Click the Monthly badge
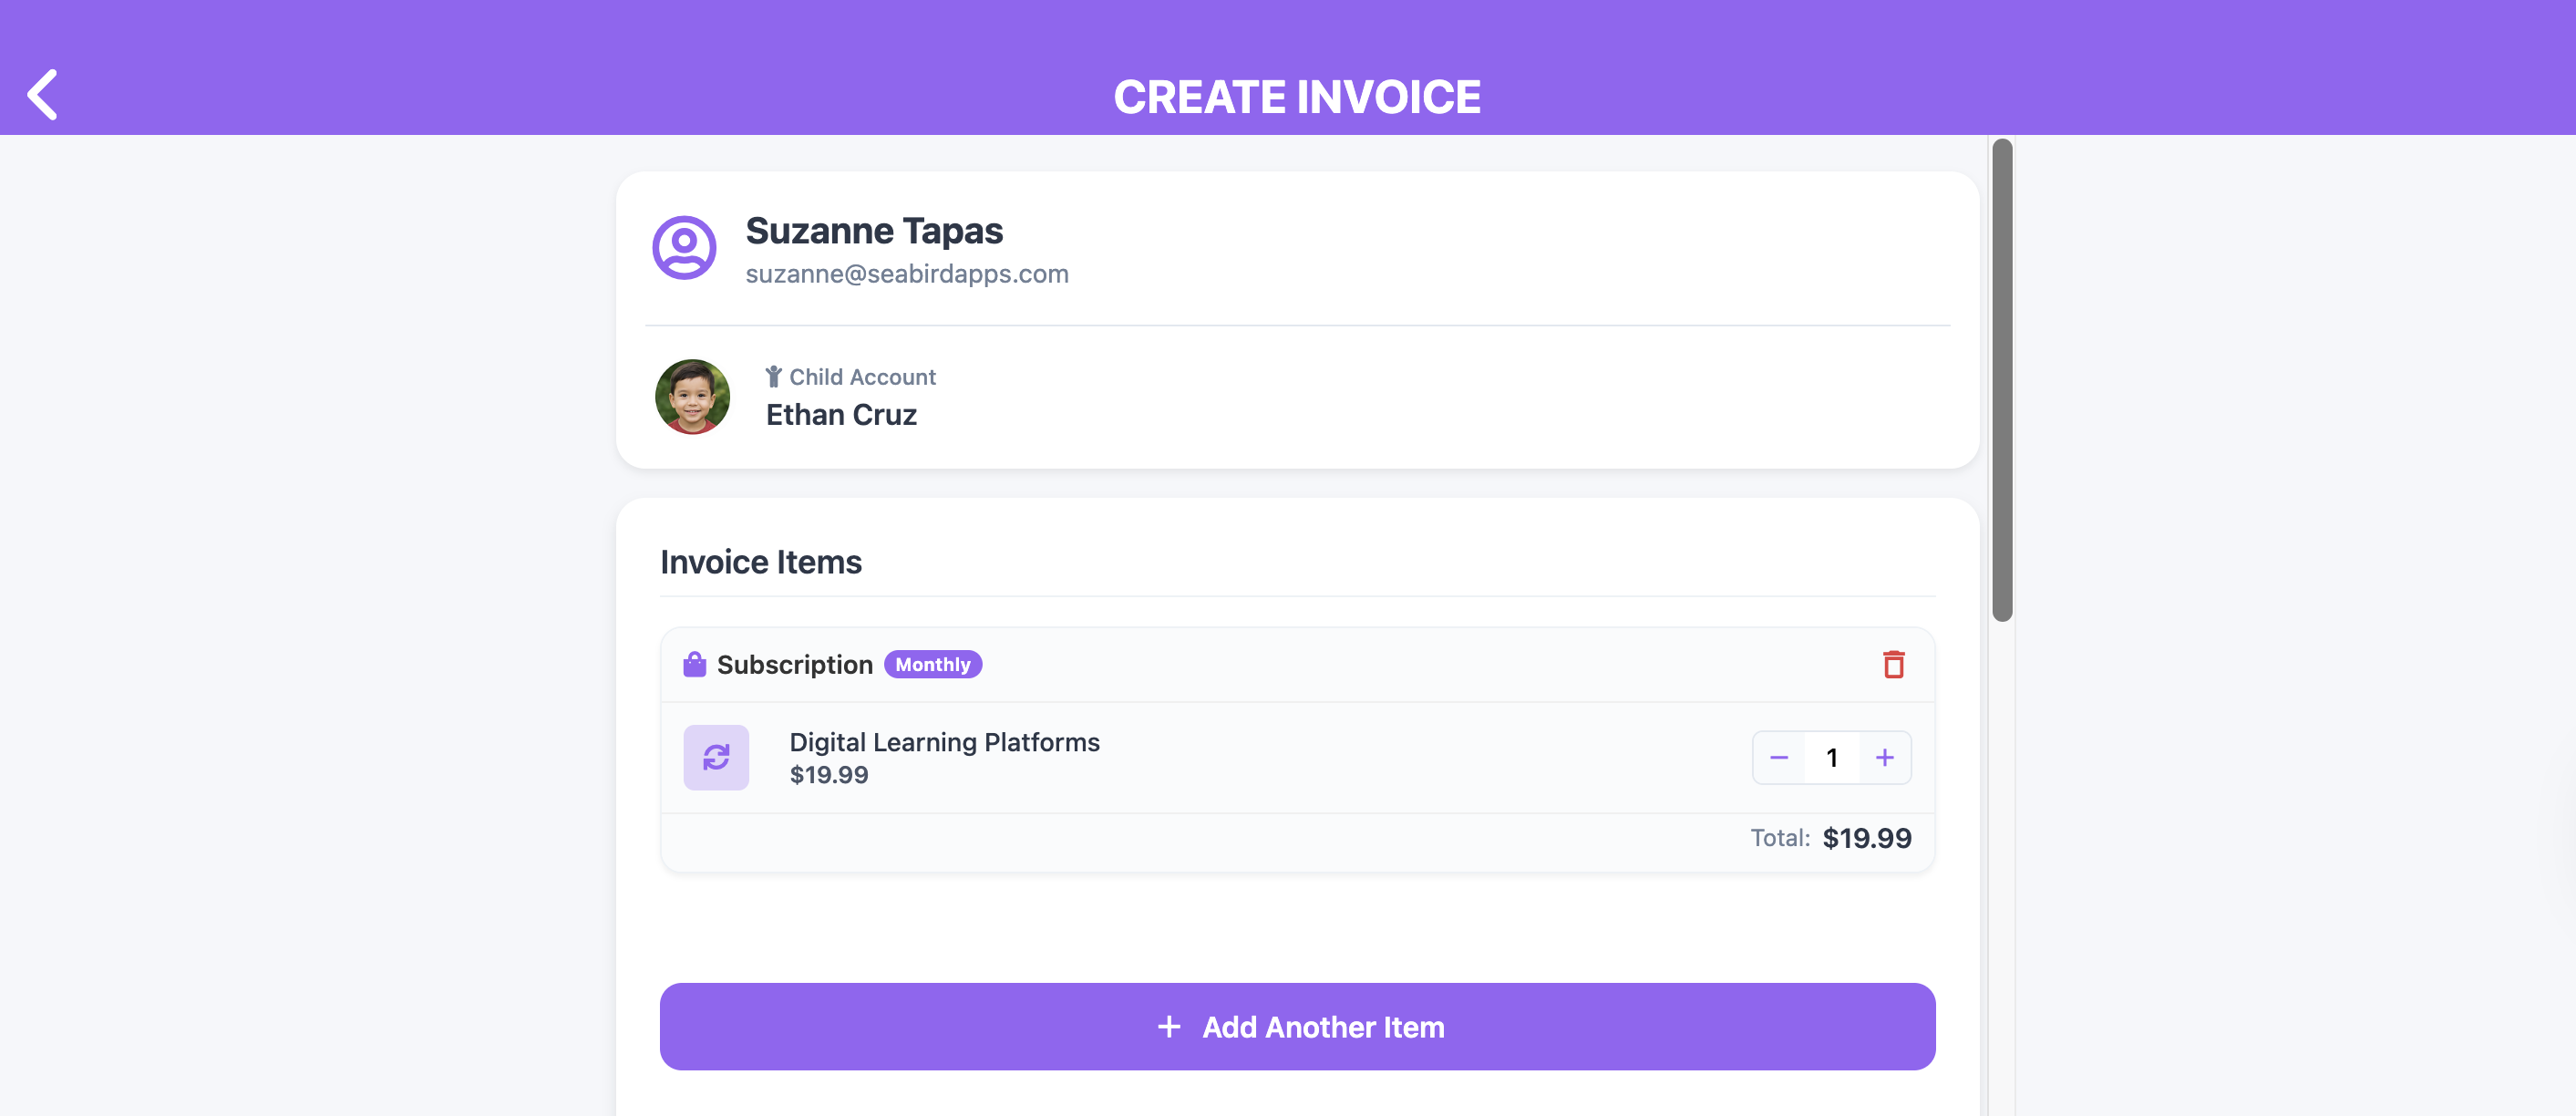2576x1116 pixels. tap(932, 665)
